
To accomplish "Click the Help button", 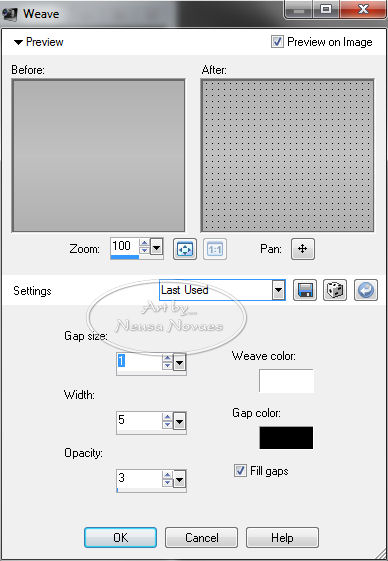I will point(282,537).
